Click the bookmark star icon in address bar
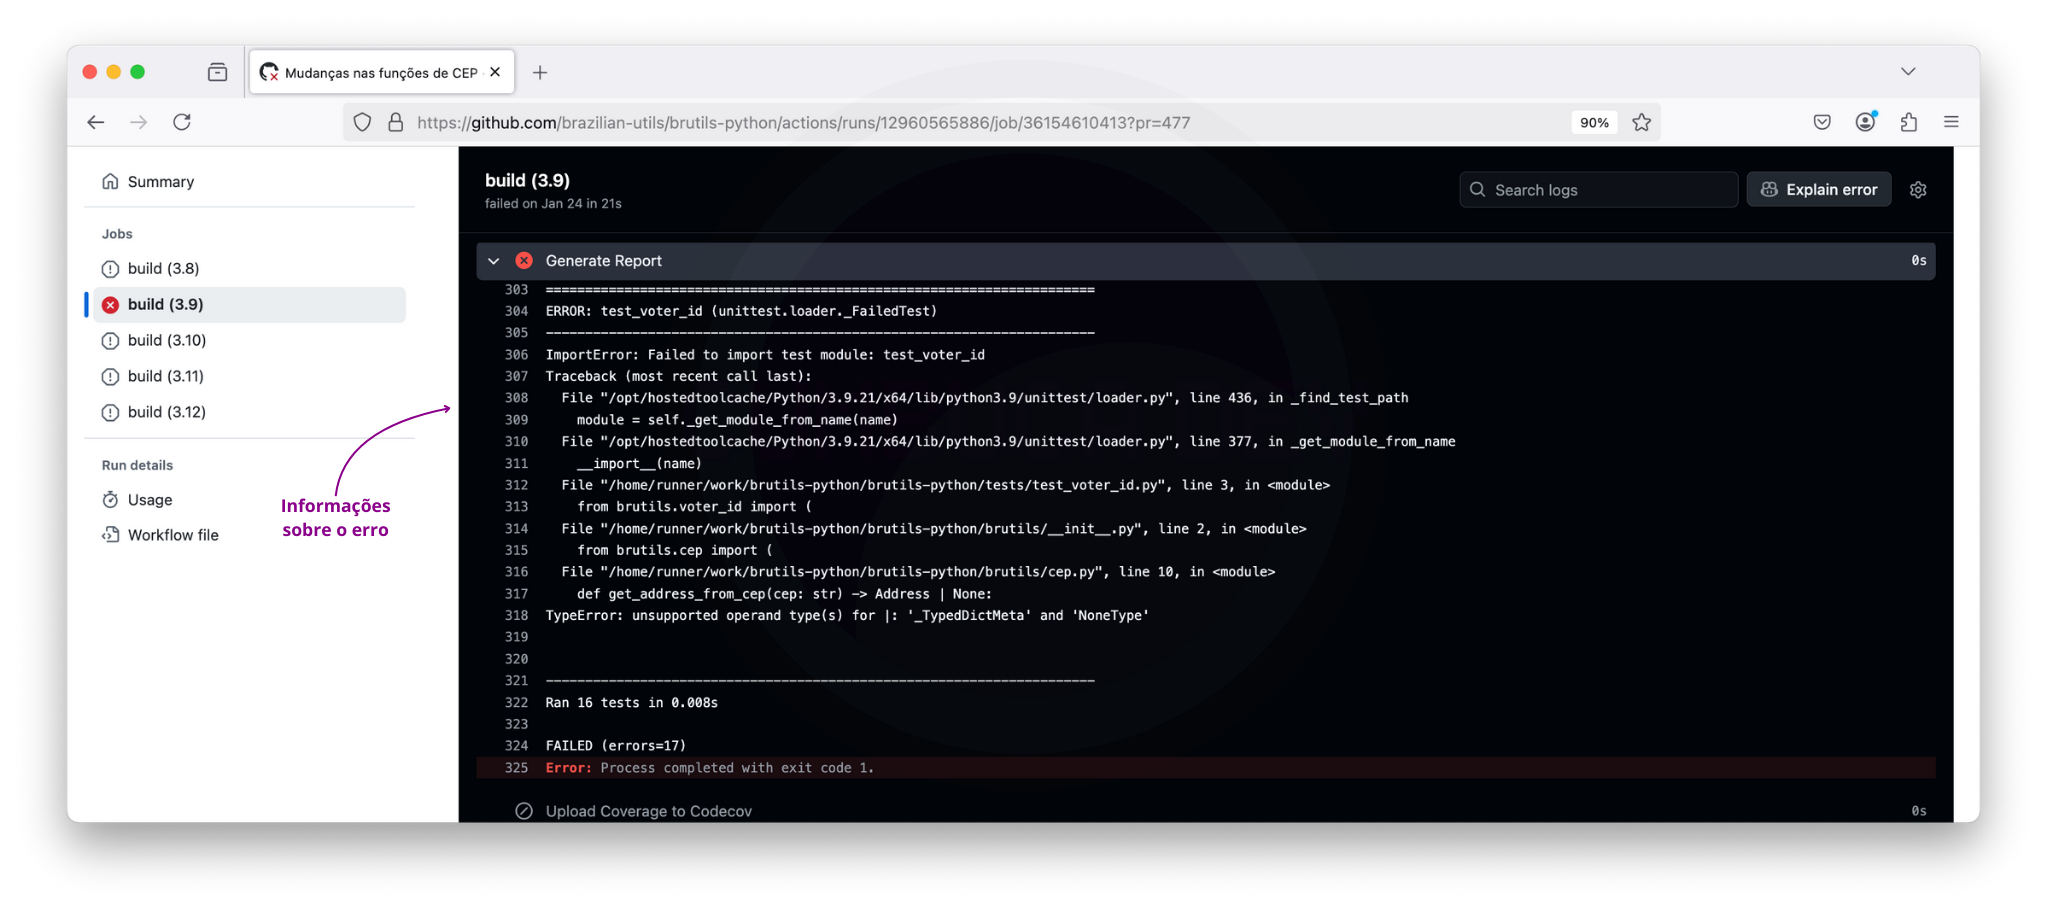2048x911 pixels. tap(1641, 122)
